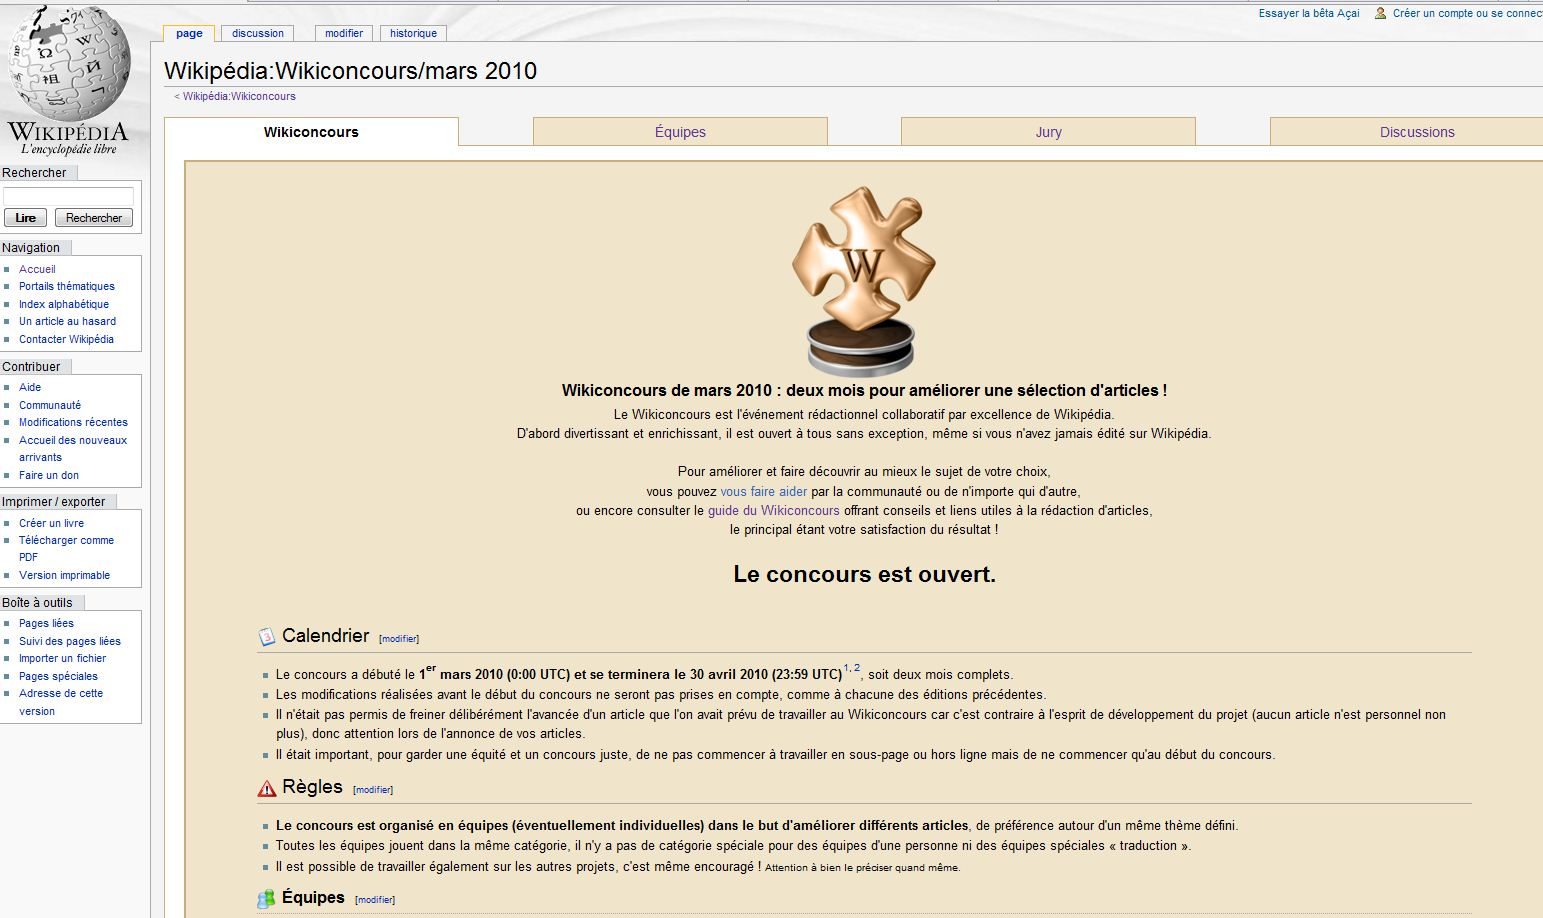Click Essayer la bêta Açai link

(1308, 13)
